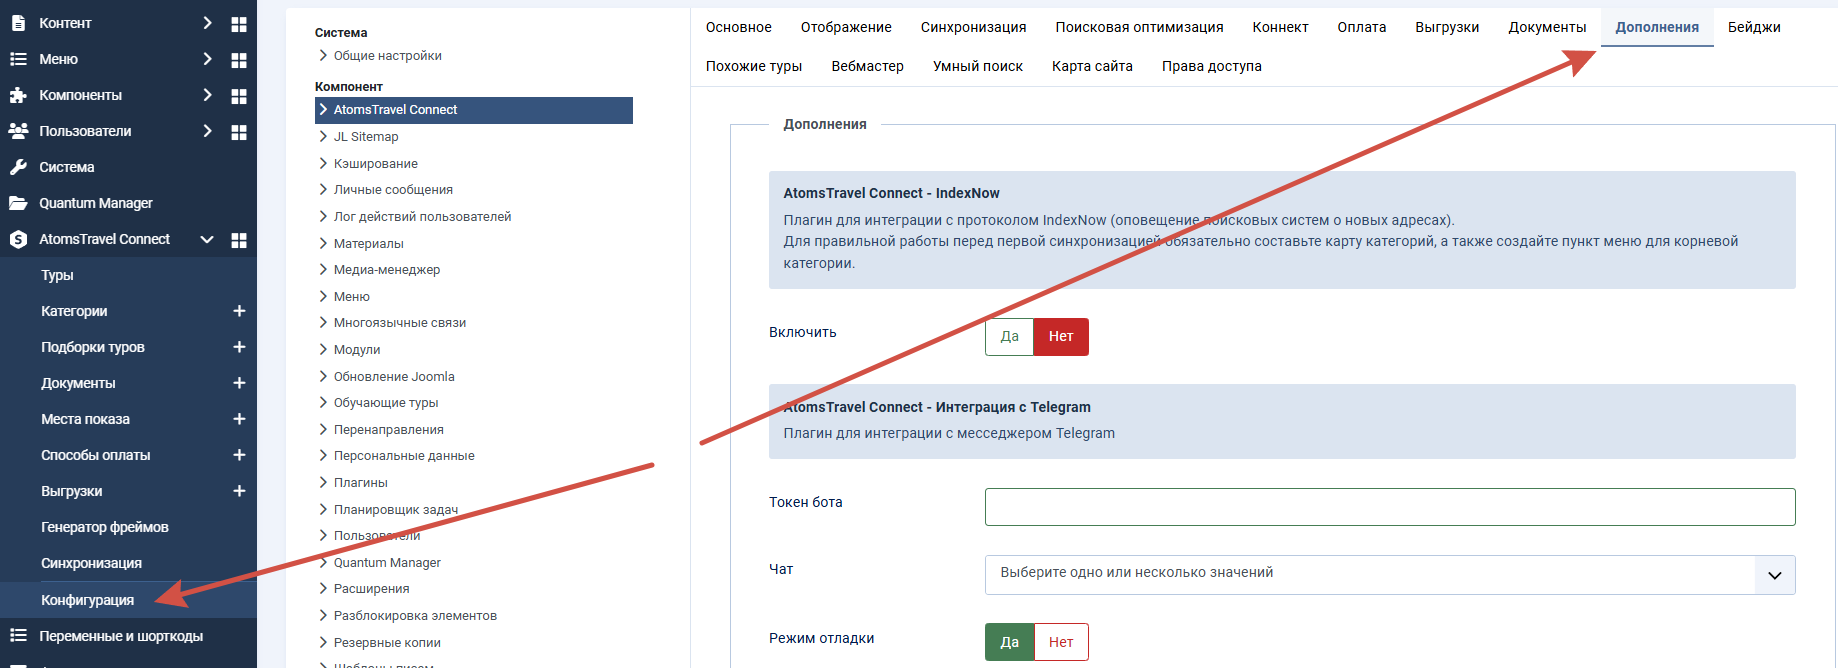Open dashboard grid icon next to Компоненты
Screen dimensions: 1838x668
click(x=239, y=96)
